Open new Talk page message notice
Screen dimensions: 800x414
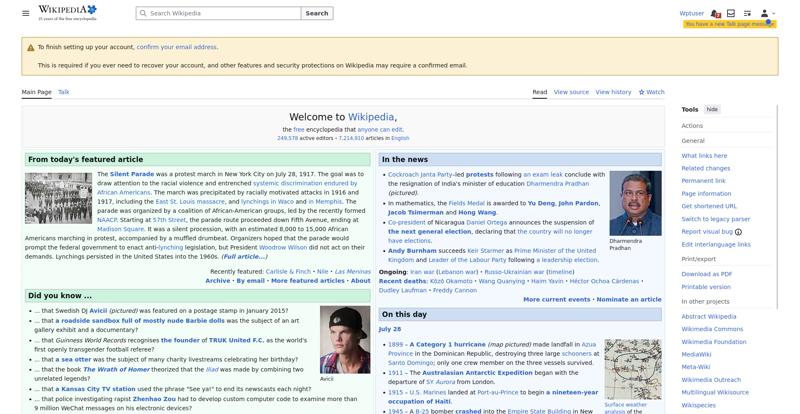point(730,24)
